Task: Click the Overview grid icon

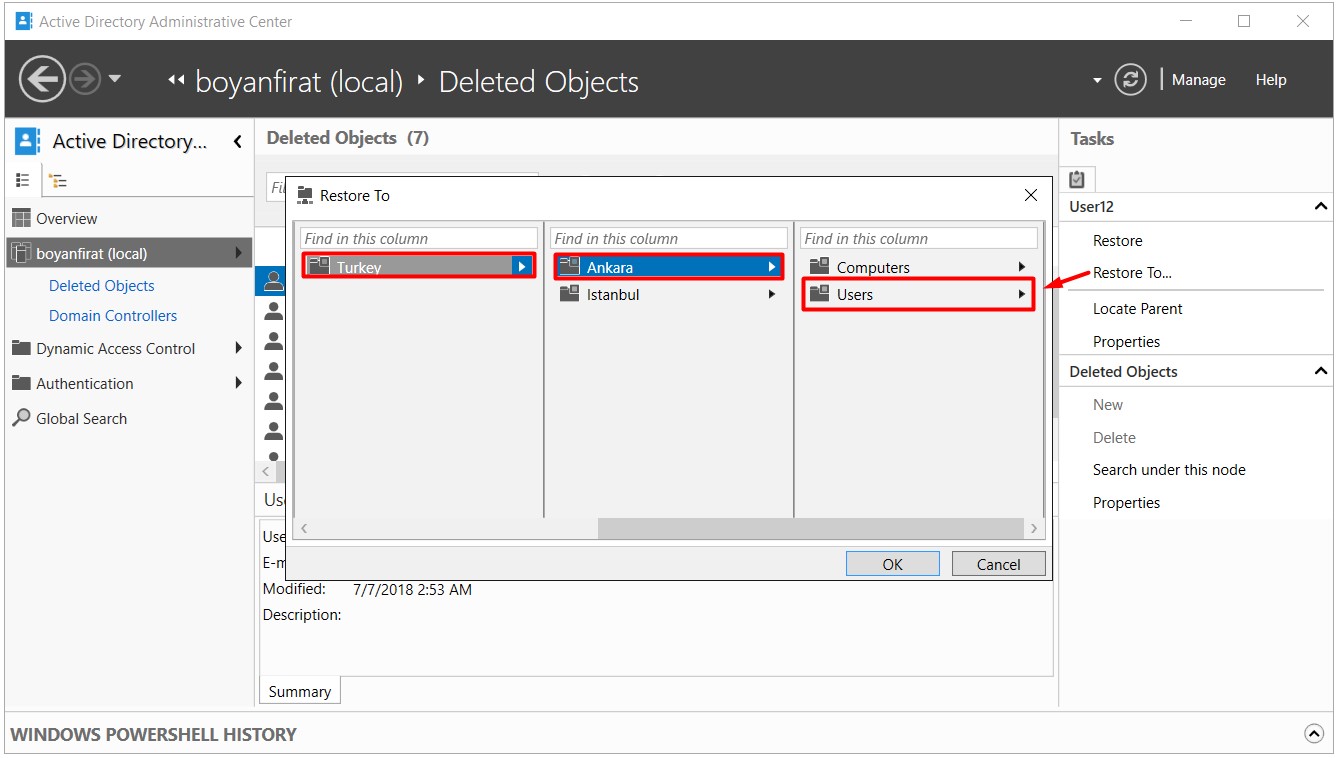Action: click(x=21, y=218)
